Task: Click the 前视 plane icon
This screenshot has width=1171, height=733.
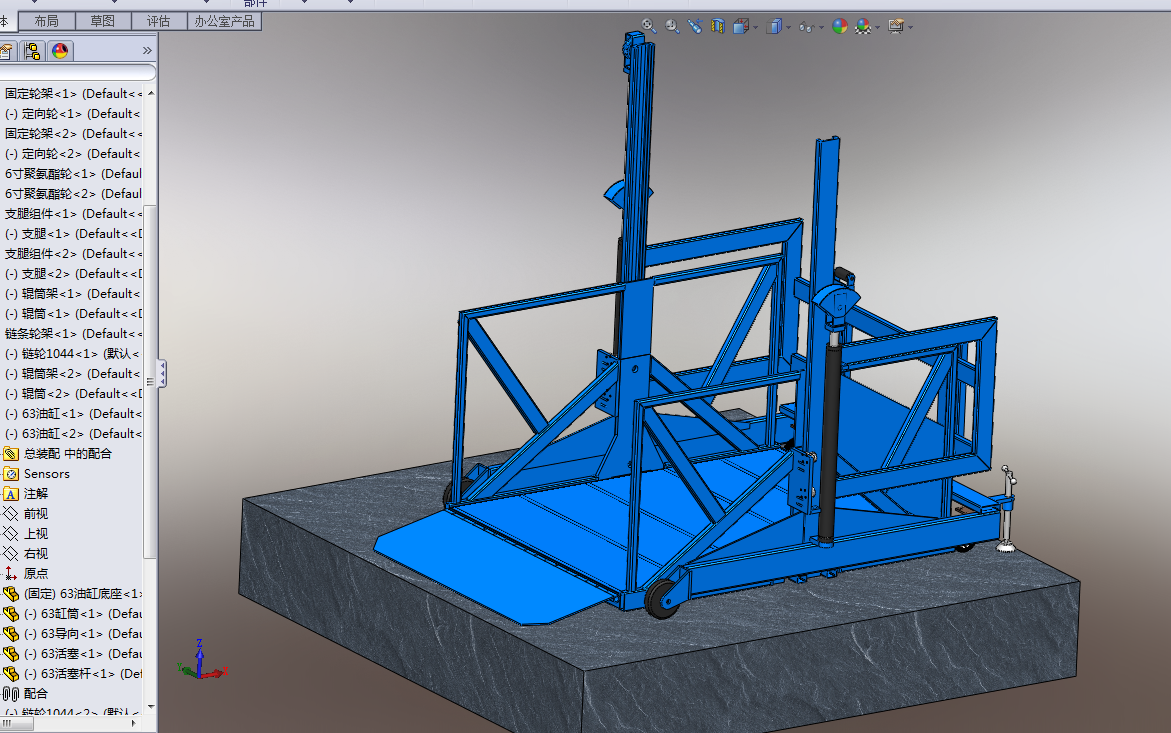Action: pos(10,514)
